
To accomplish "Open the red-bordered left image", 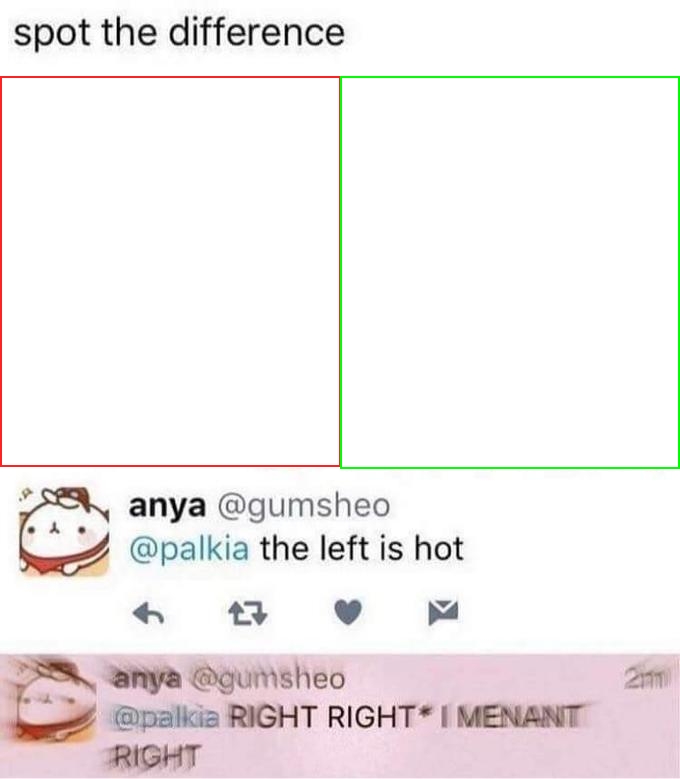I will click(170, 272).
